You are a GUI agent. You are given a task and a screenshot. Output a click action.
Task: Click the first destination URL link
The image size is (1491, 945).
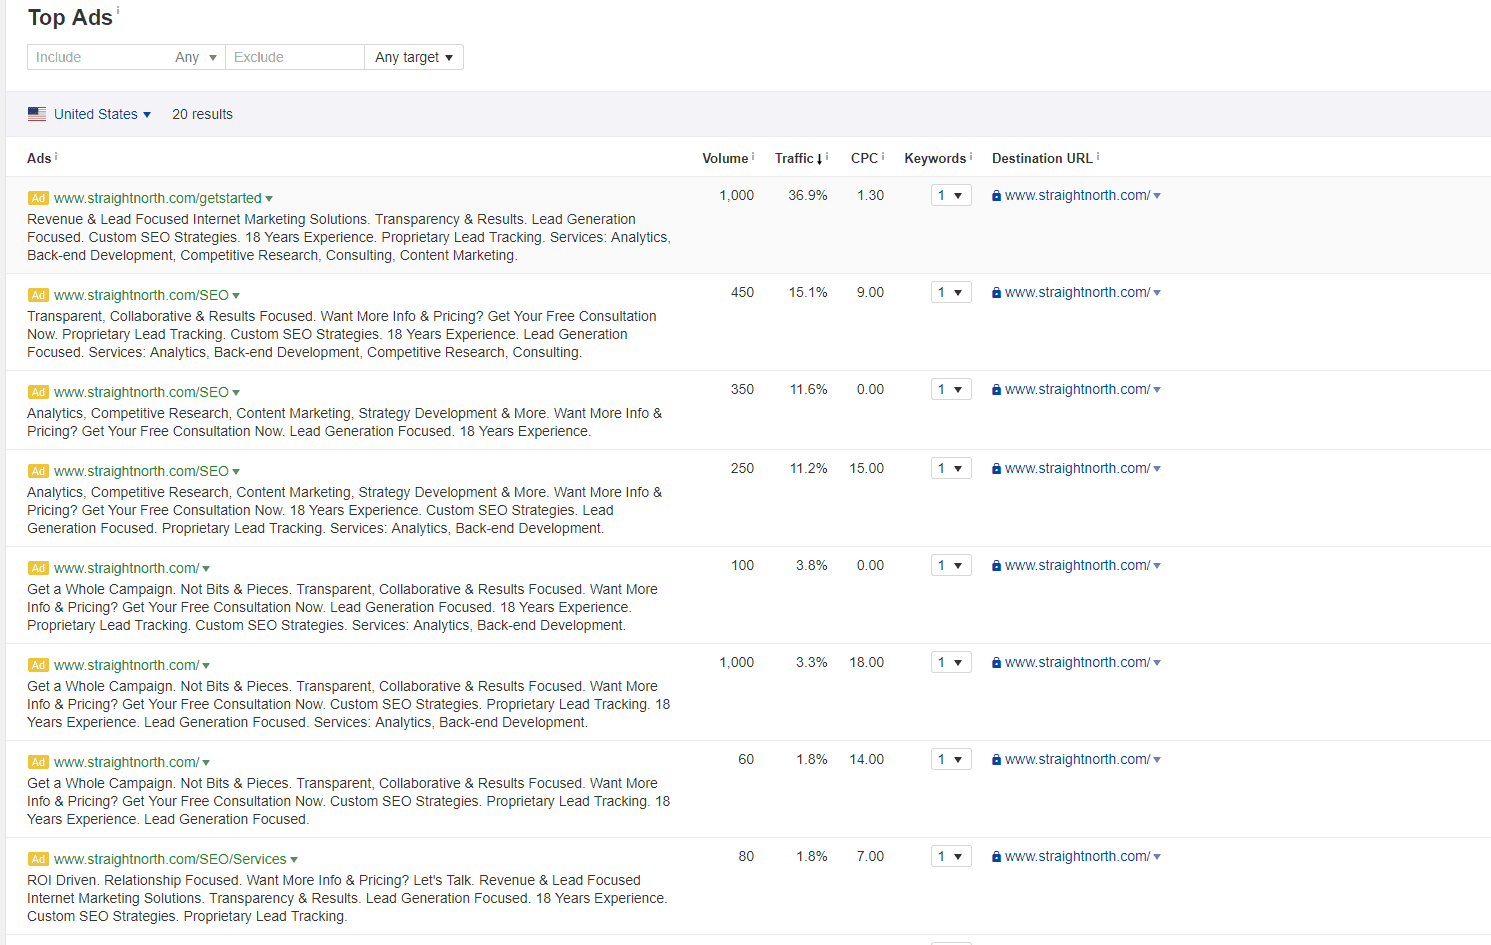click(1078, 195)
